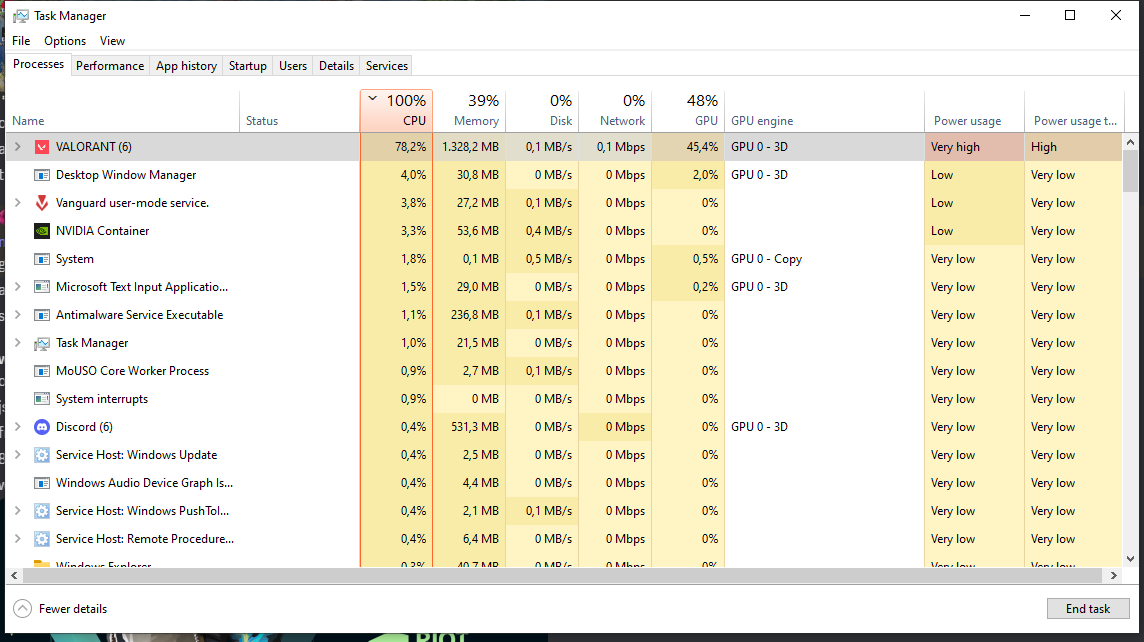Screen dimensions: 1144x642
Task: Switch to the App history tab
Action: point(186,66)
